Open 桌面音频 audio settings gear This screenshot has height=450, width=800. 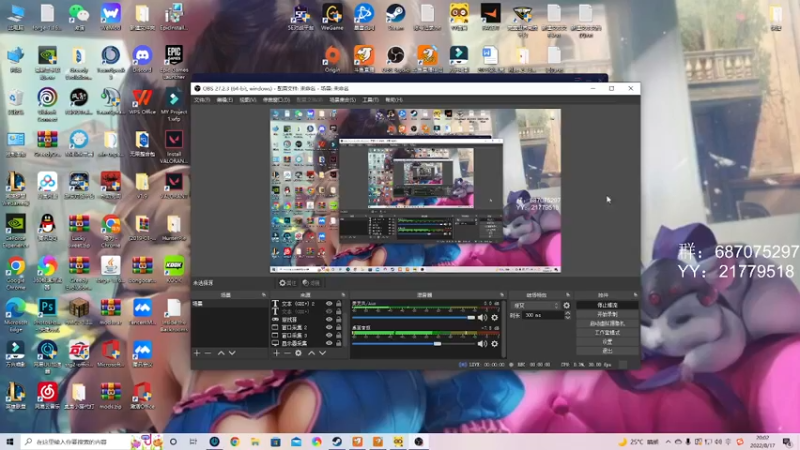[494, 344]
